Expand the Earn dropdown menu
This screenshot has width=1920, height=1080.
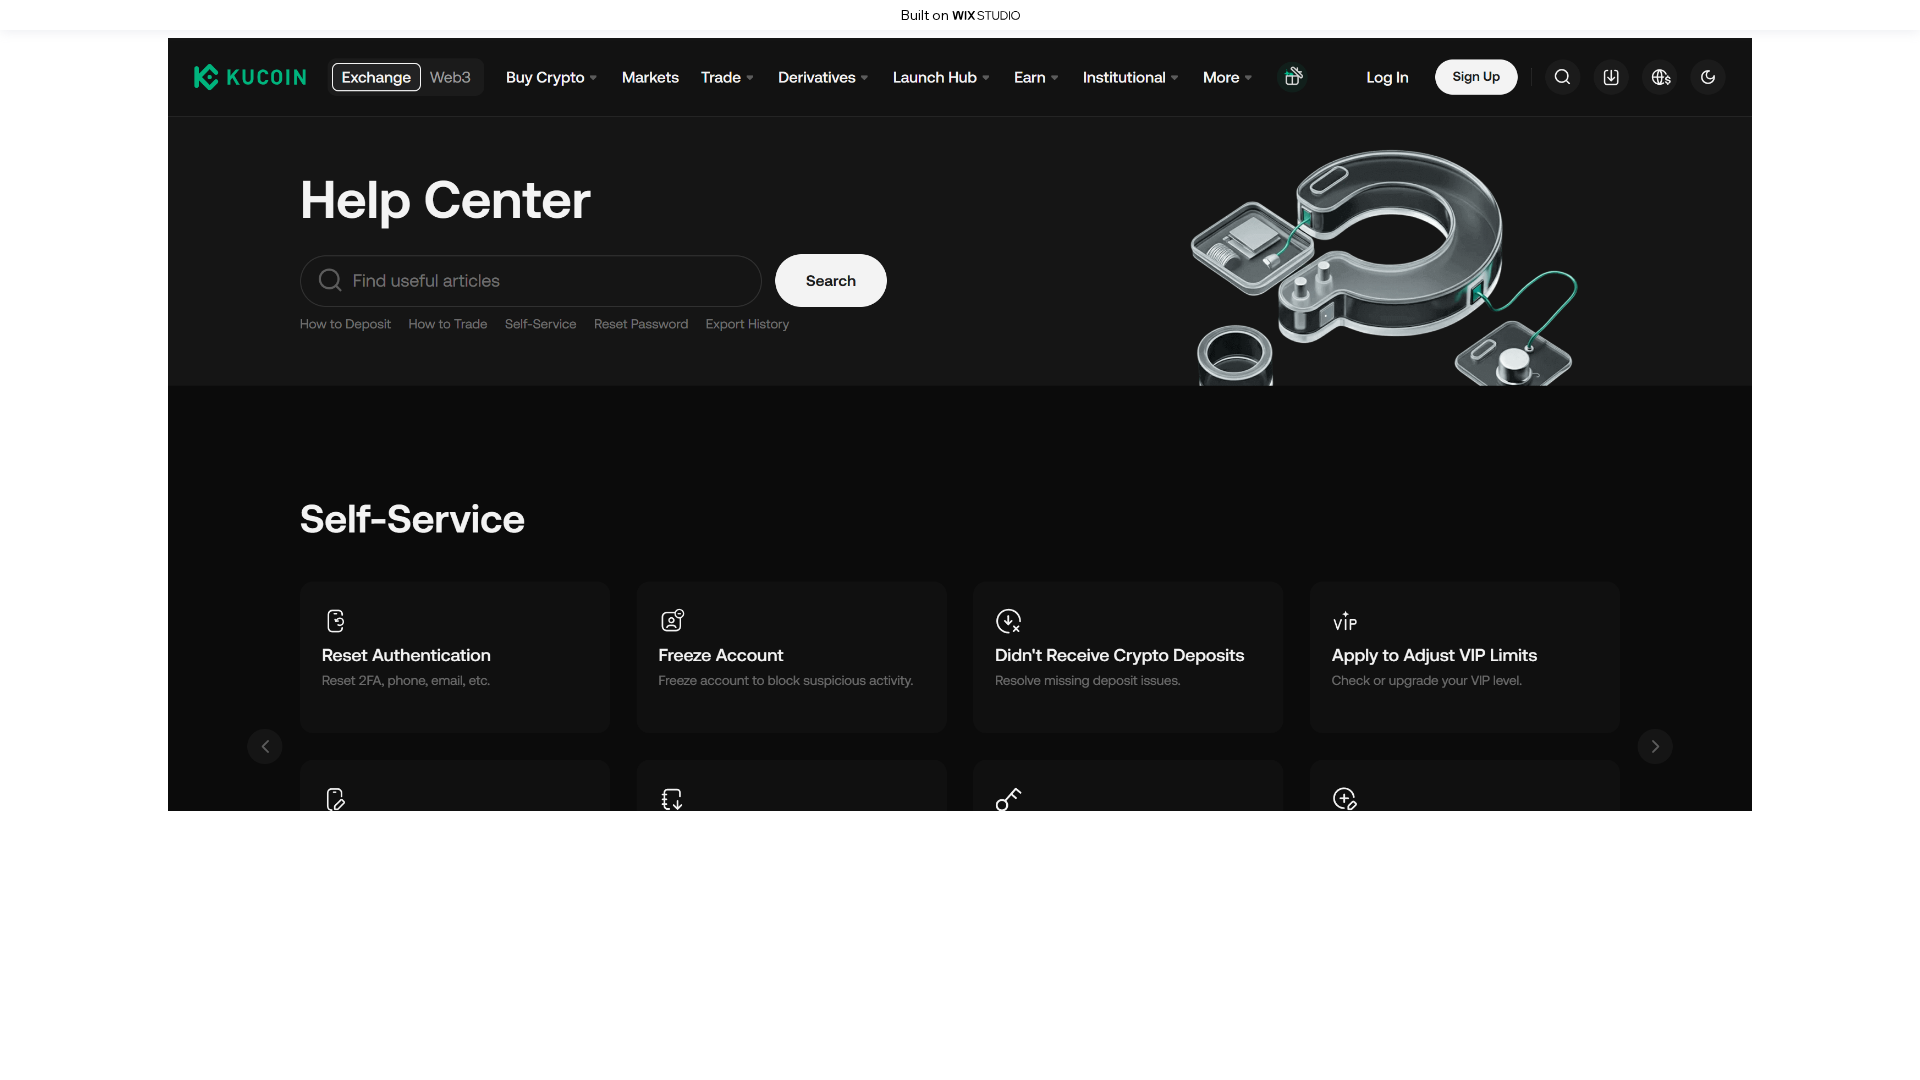pyautogui.click(x=1036, y=77)
